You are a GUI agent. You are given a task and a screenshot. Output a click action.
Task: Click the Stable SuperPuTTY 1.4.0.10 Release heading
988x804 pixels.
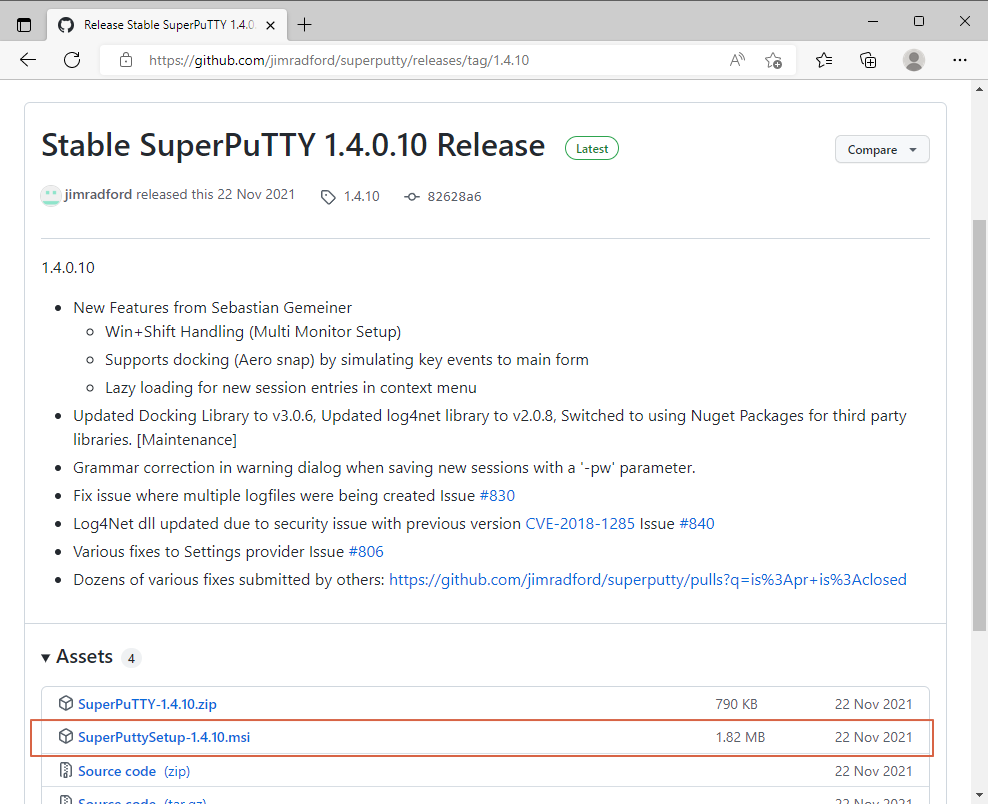pos(293,146)
